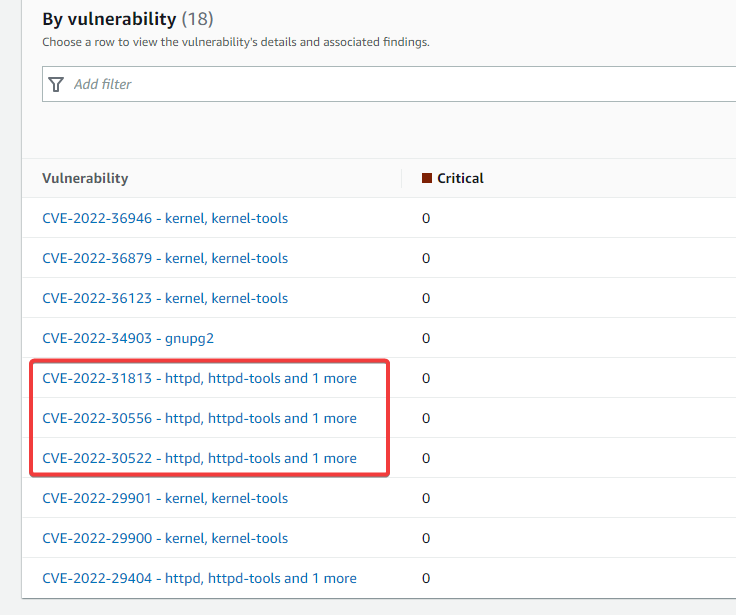
Task: Open CVE-2022-30556 httpd vulnerability link
Action: (x=199, y=418)
